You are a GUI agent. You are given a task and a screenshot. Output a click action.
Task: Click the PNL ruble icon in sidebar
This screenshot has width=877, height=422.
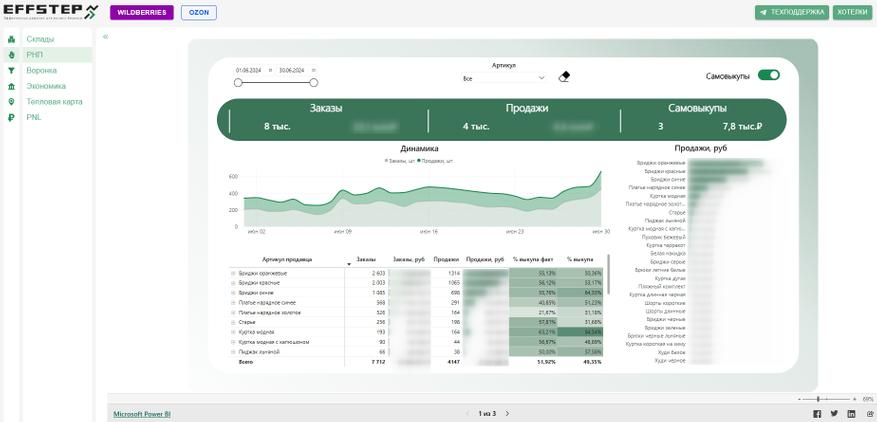11,118
